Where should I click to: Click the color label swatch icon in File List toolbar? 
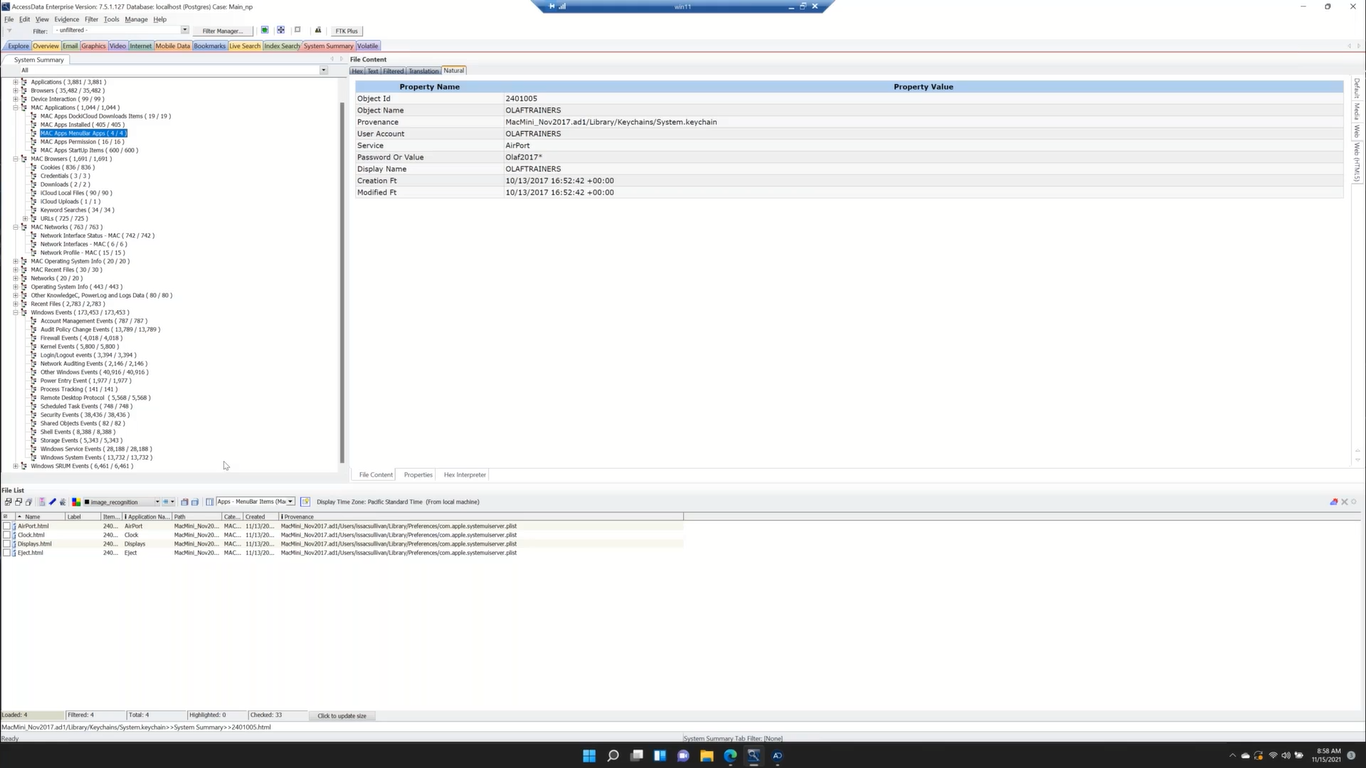[x=75, y=502]
